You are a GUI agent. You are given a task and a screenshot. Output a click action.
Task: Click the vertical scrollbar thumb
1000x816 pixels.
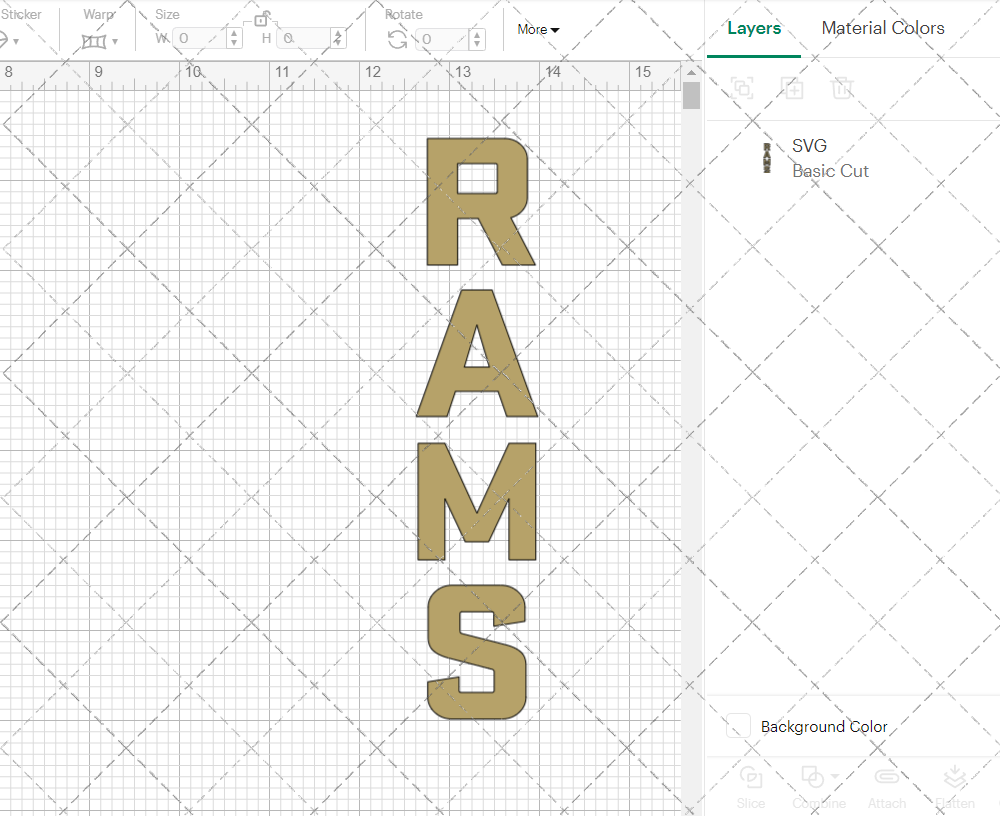(x=691, y=96)
